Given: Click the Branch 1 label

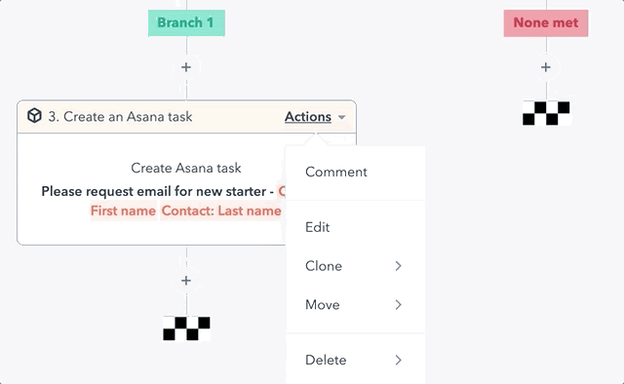Looking at the screenshot, I should (186, 23).
